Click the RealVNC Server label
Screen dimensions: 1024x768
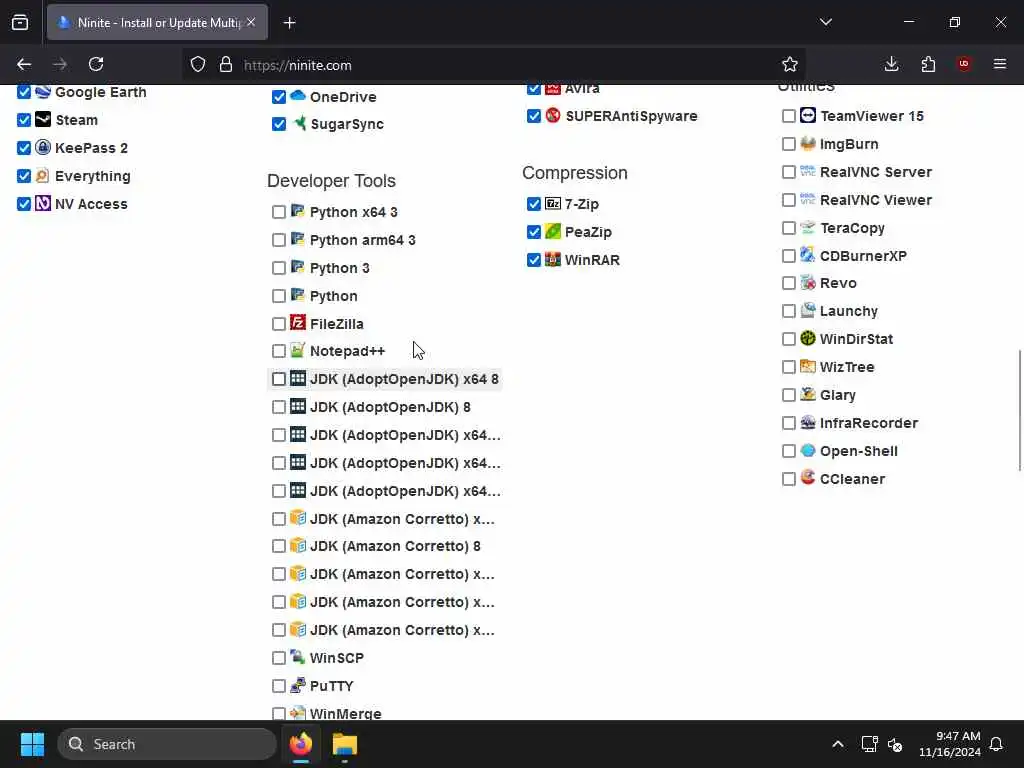875,172
